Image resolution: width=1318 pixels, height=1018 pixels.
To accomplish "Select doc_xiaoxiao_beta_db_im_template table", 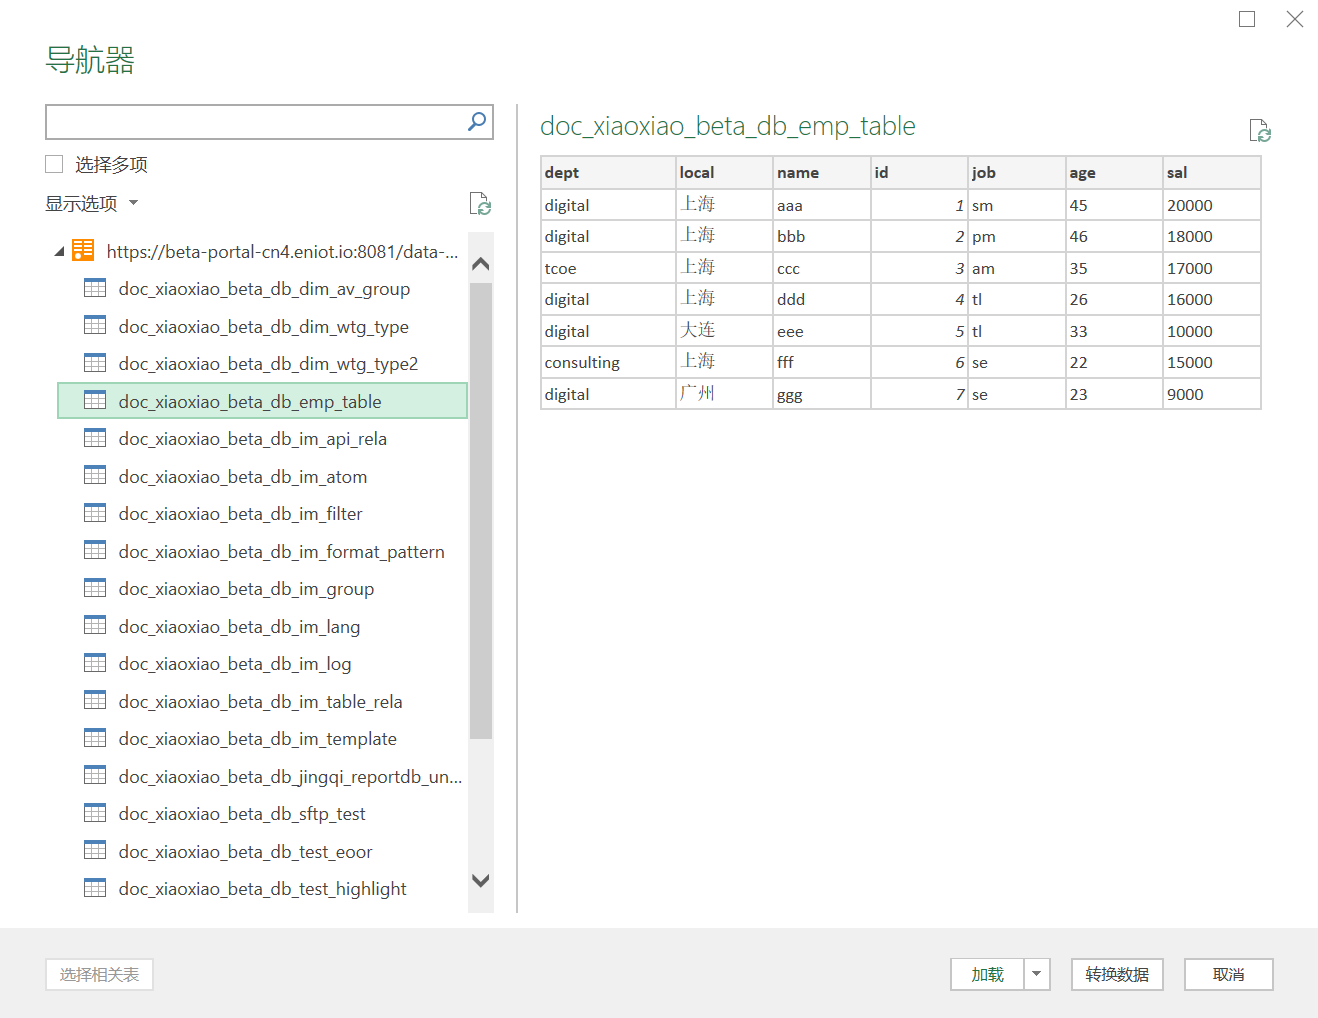I will point(257,739).
